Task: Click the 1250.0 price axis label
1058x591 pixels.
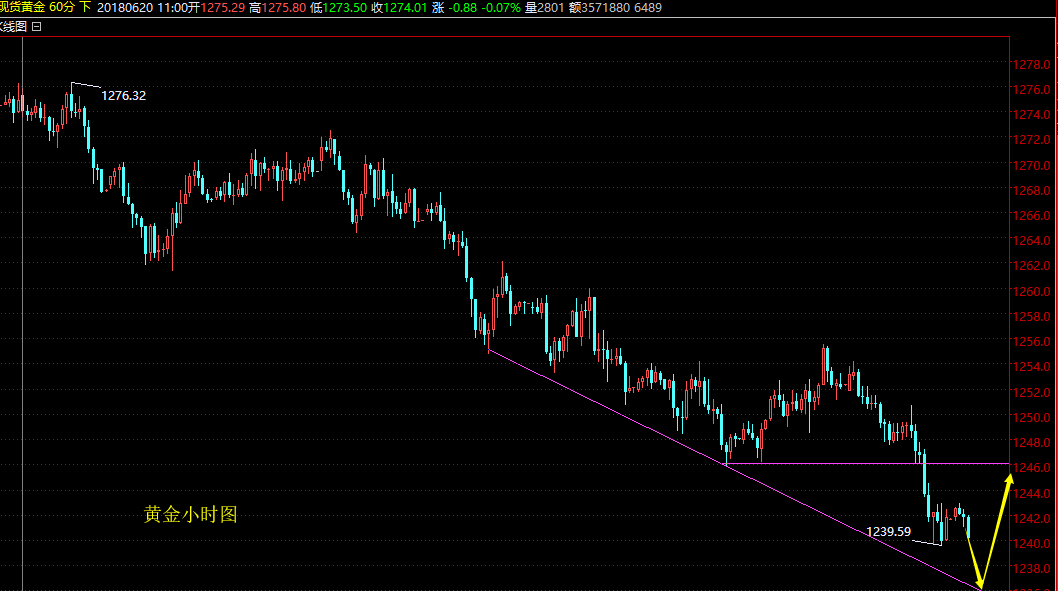Action: click(x=1032, y=417)
